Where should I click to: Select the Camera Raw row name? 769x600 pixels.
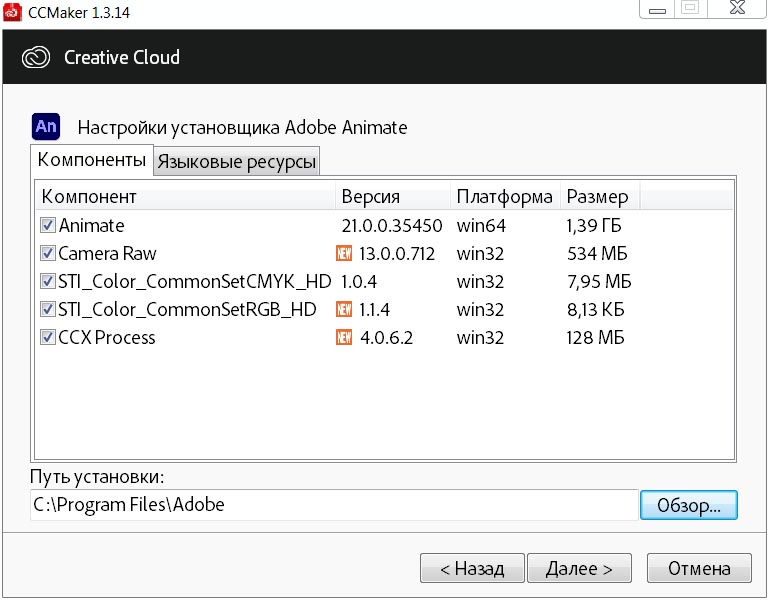coord(107,254)
